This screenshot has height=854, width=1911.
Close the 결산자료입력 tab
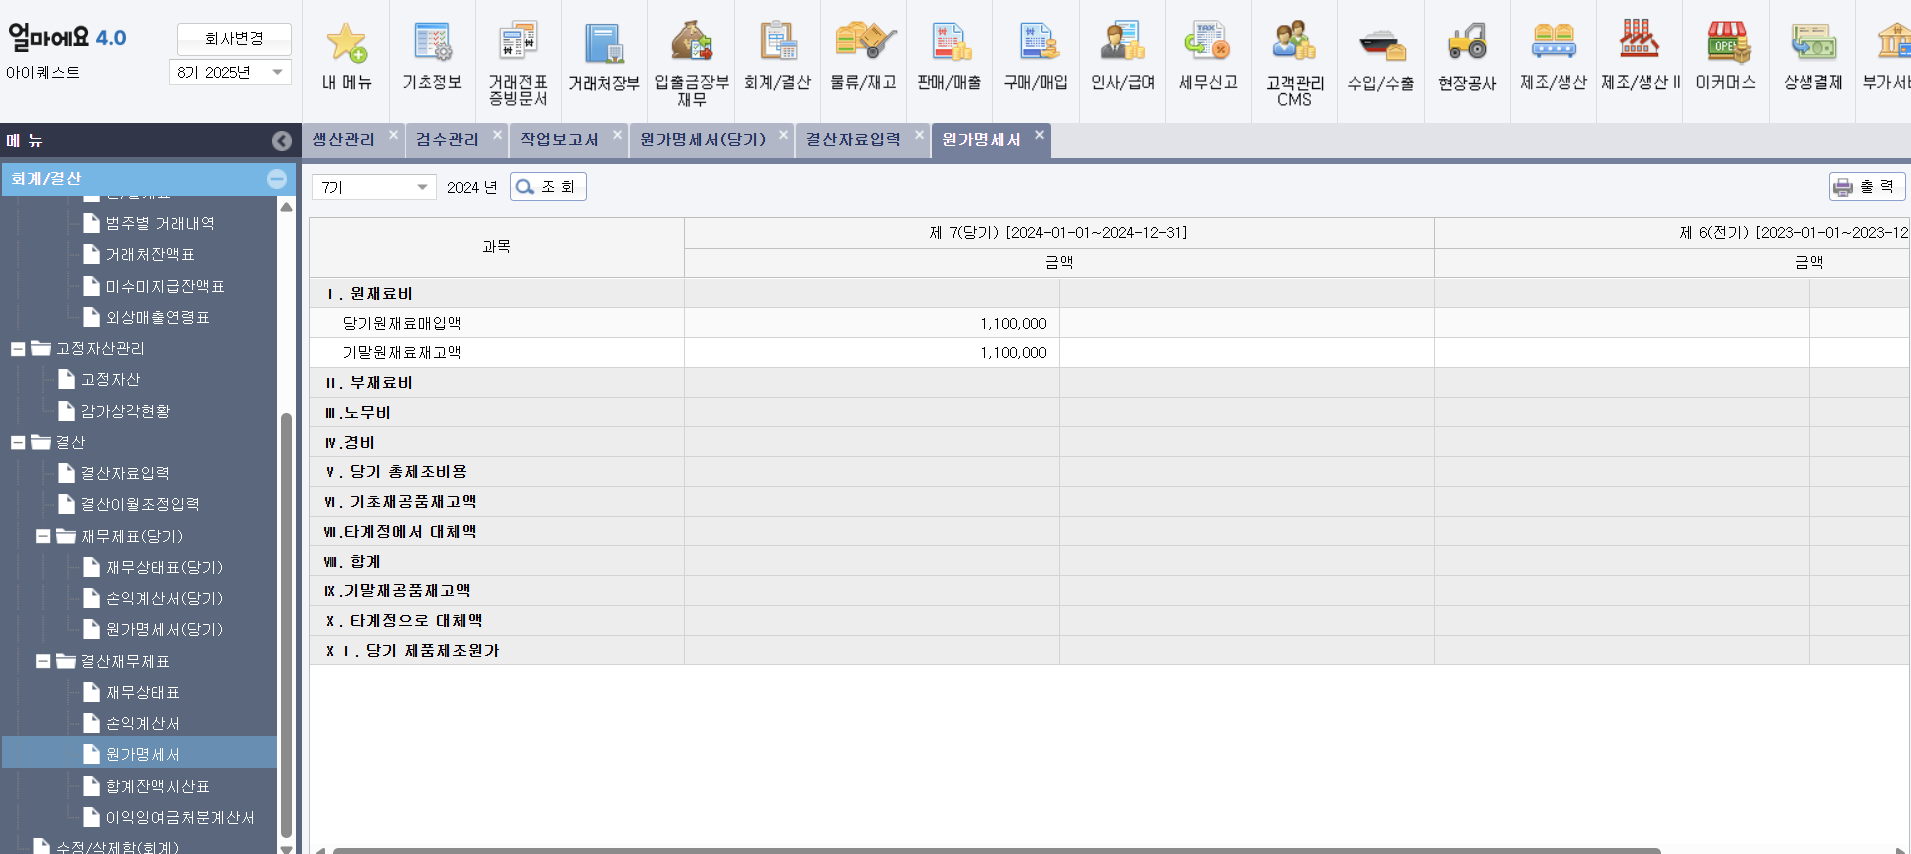[x=919, y=134]
